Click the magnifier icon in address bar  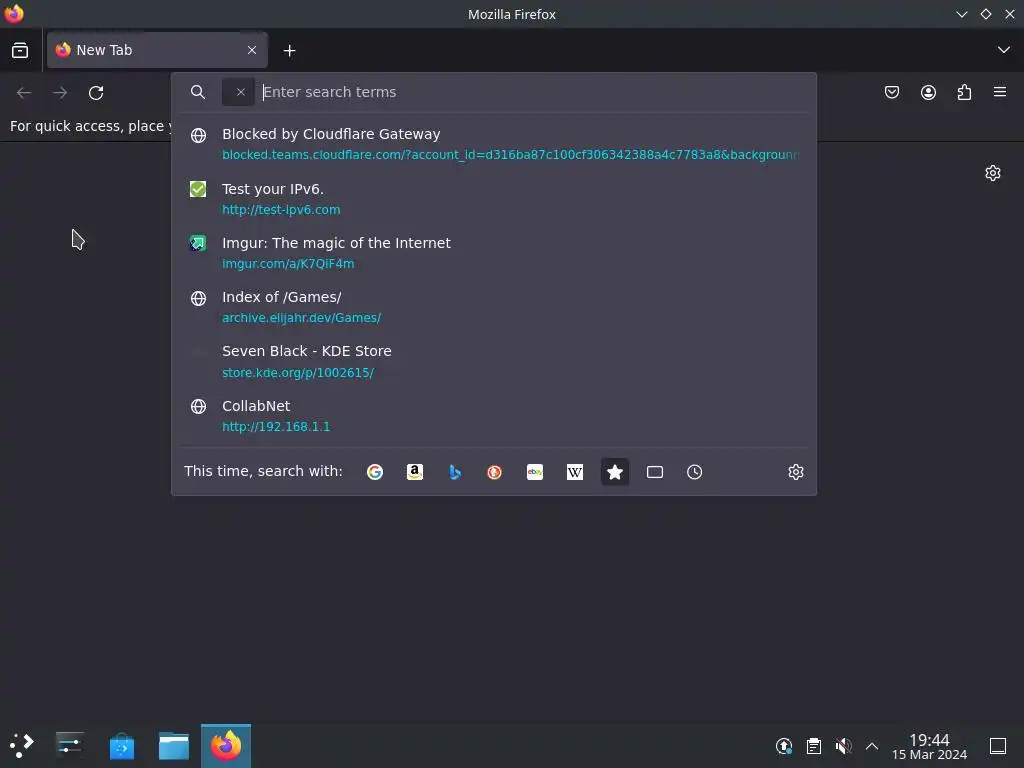pyautogui.click(x=198, y=92)
